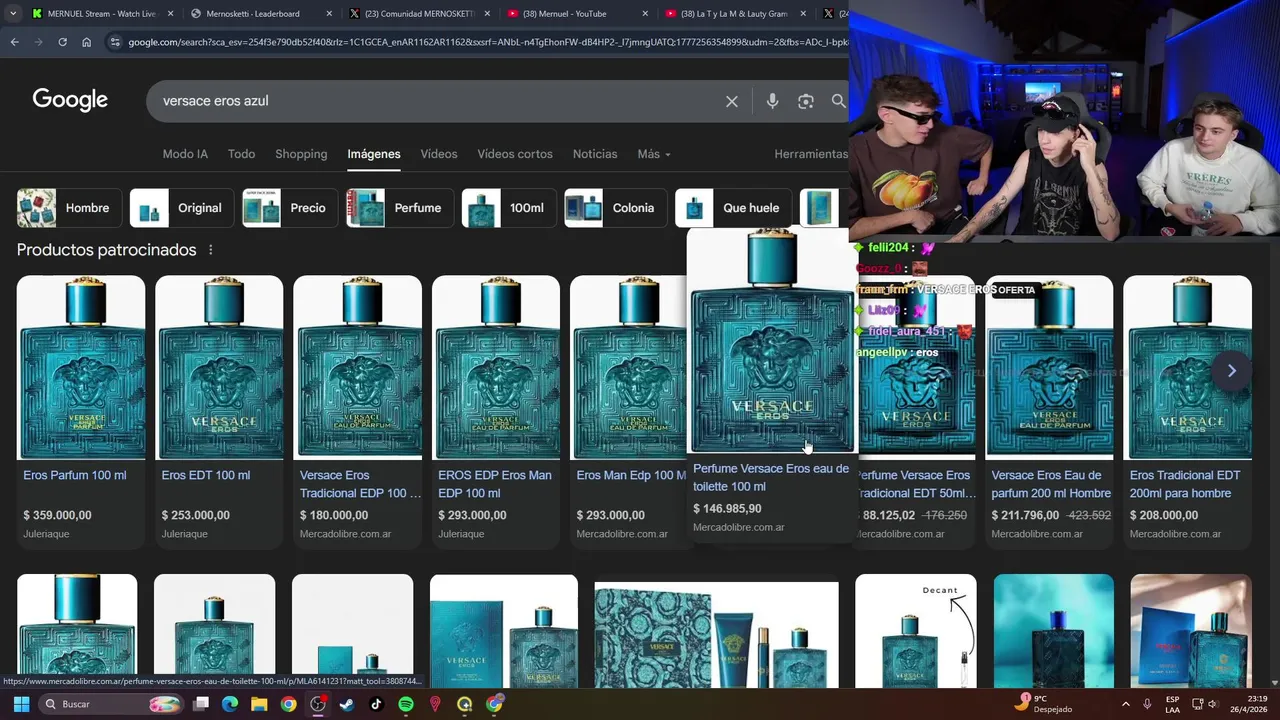
Task: Reload the page with refresh icon
Action: 62,42
